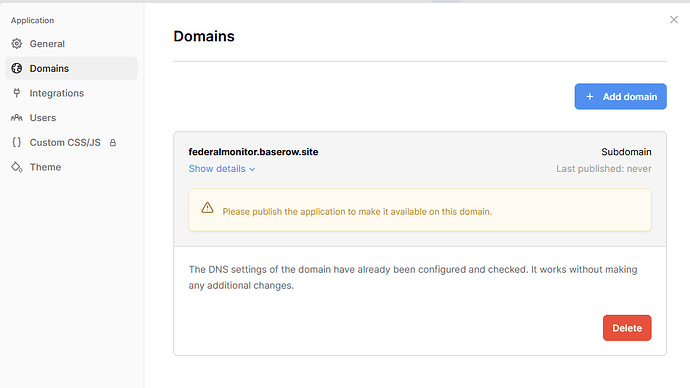This screenshot has width=690, height=388.
Task: Click the federalmonitor.baserow.site domain name
Action: pyautogui.click(x=253, y=152)
